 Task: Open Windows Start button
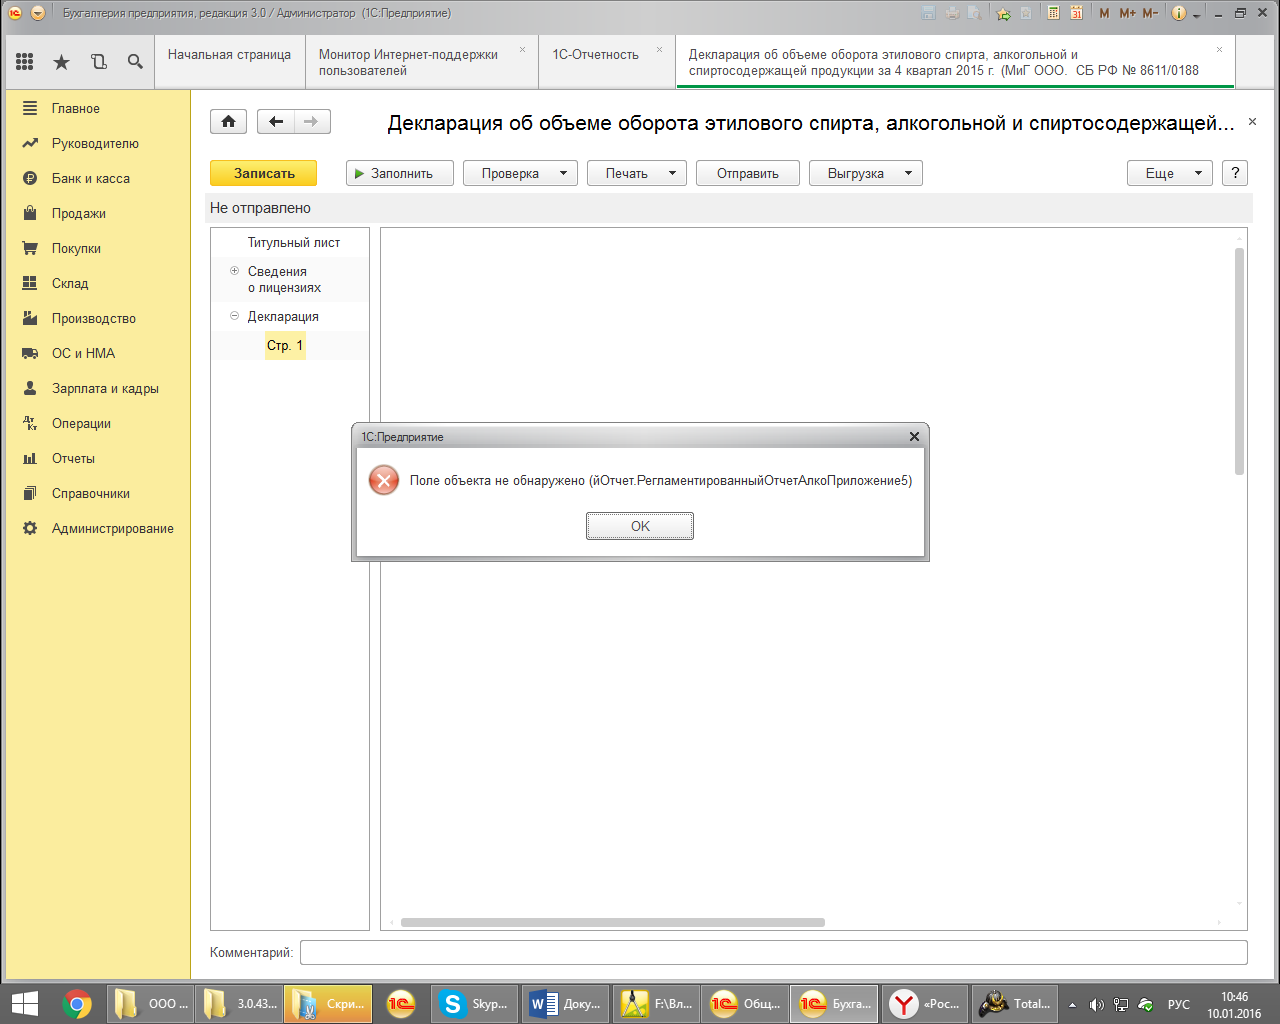[25, 1003]
